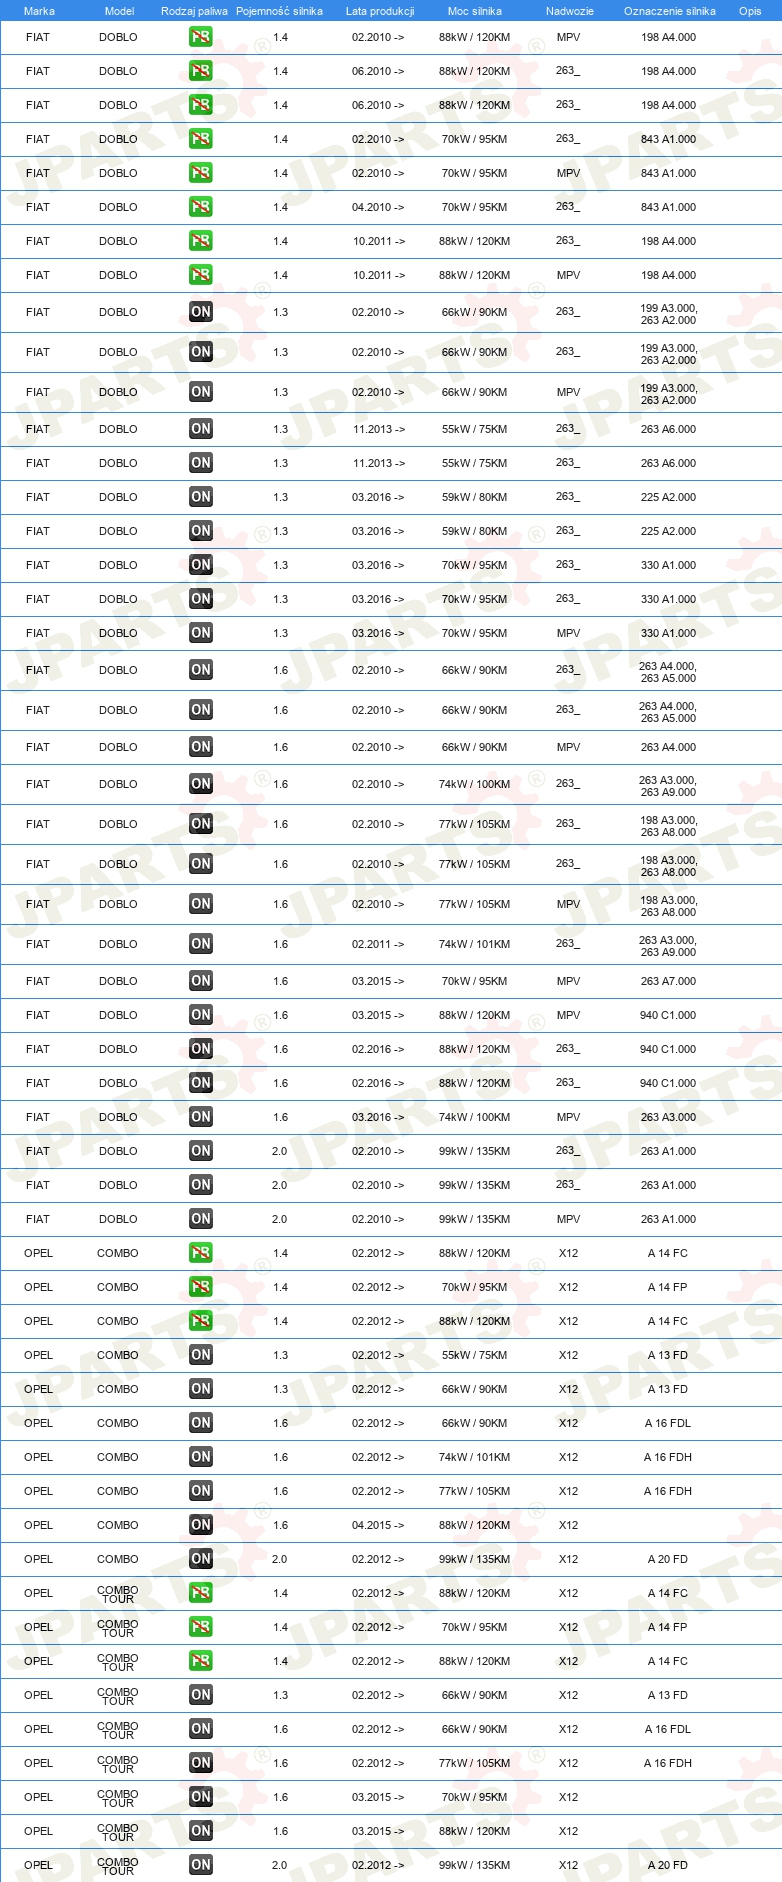Click the diesel ON icon in the Doblo 1.3 66kW MPV row
This screenshot has height=1882, width=782.
point(201,392)
